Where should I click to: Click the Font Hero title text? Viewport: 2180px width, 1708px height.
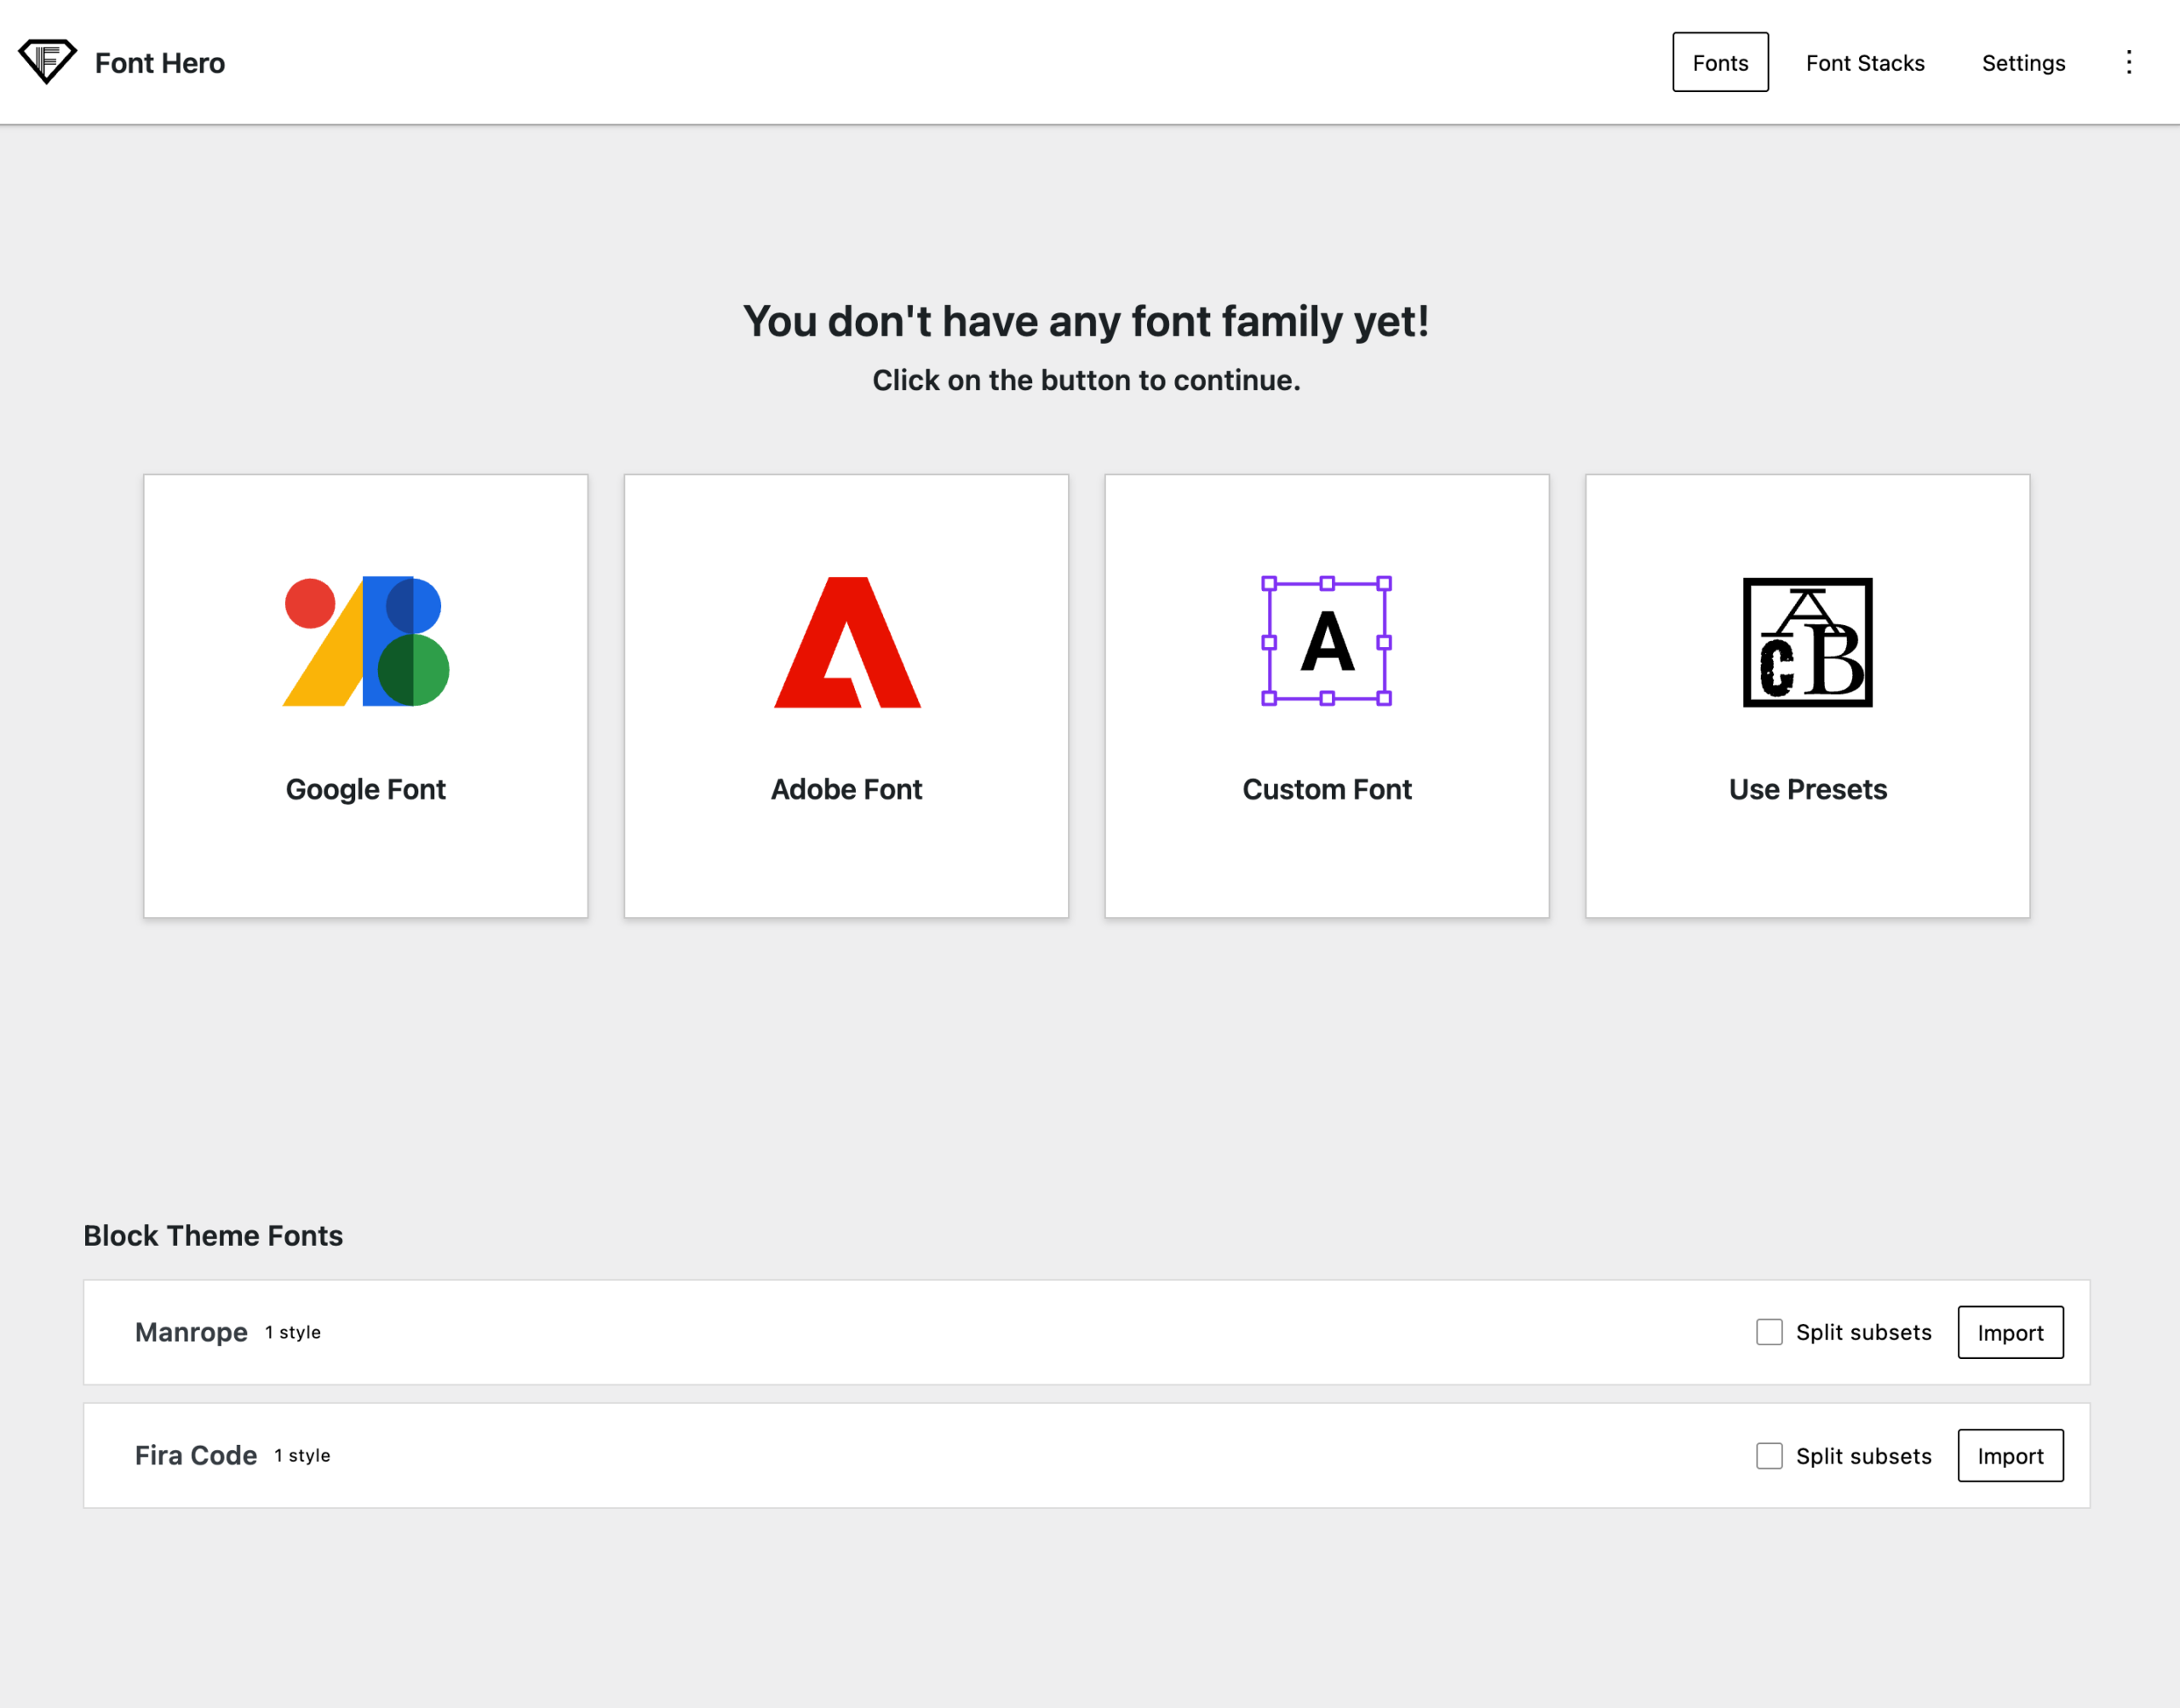(160, 63)
